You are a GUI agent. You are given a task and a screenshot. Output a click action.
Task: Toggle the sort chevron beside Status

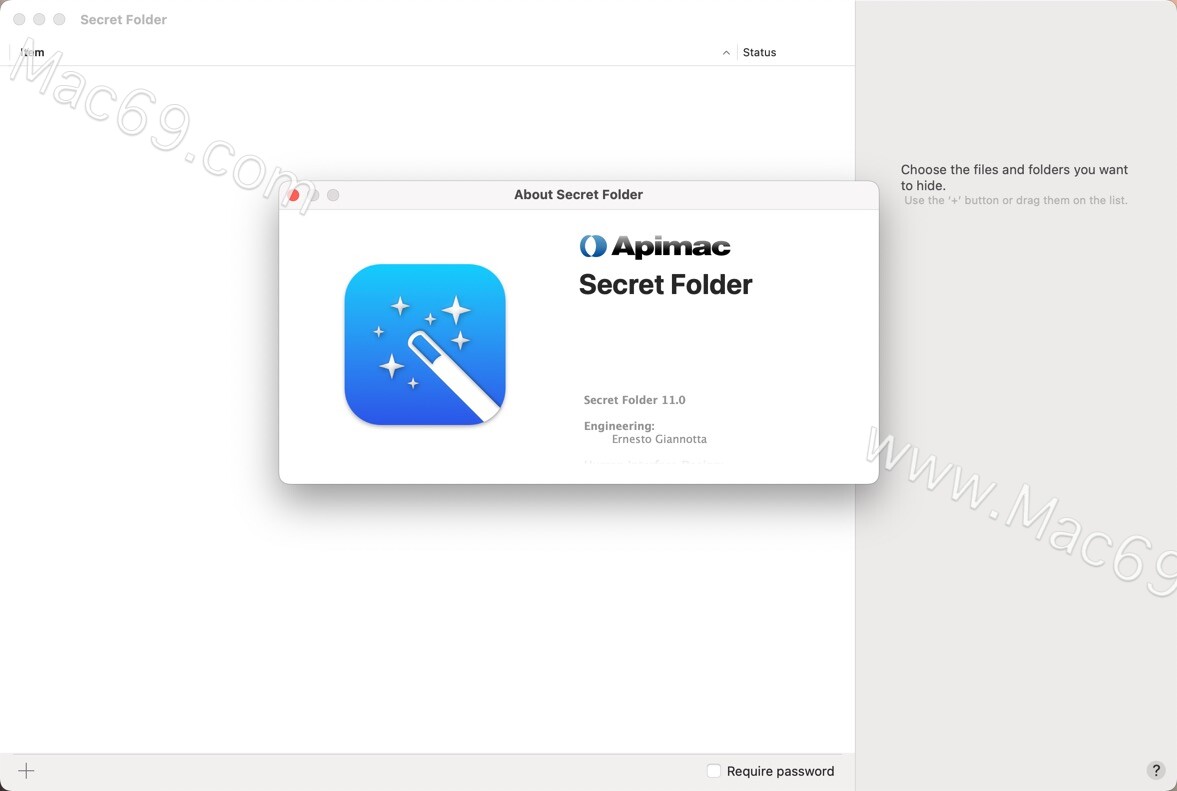coord(726,53)
